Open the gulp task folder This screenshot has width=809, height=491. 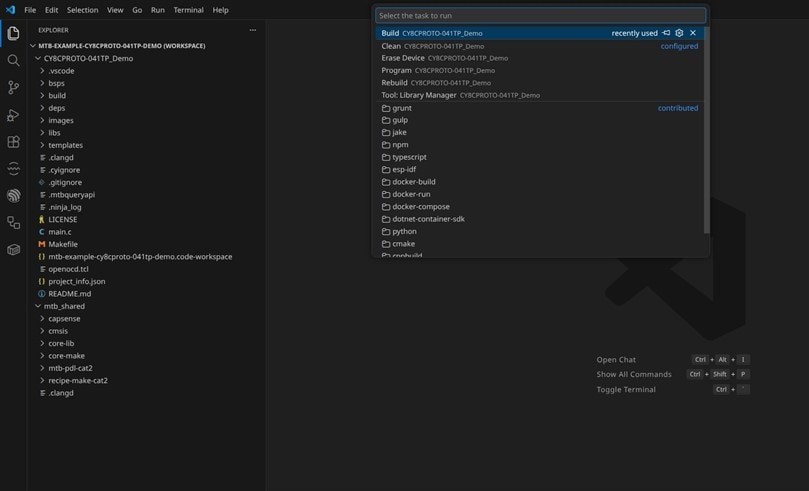click(540, 120)
